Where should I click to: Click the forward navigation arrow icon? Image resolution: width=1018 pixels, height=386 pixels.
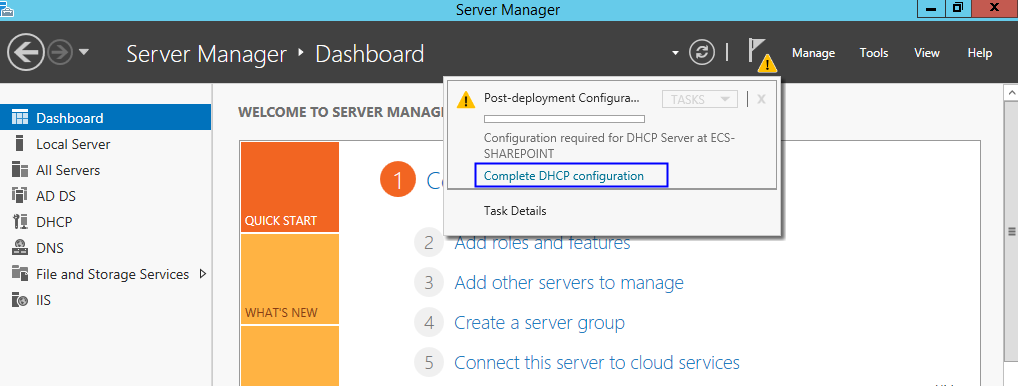[60, 53]
